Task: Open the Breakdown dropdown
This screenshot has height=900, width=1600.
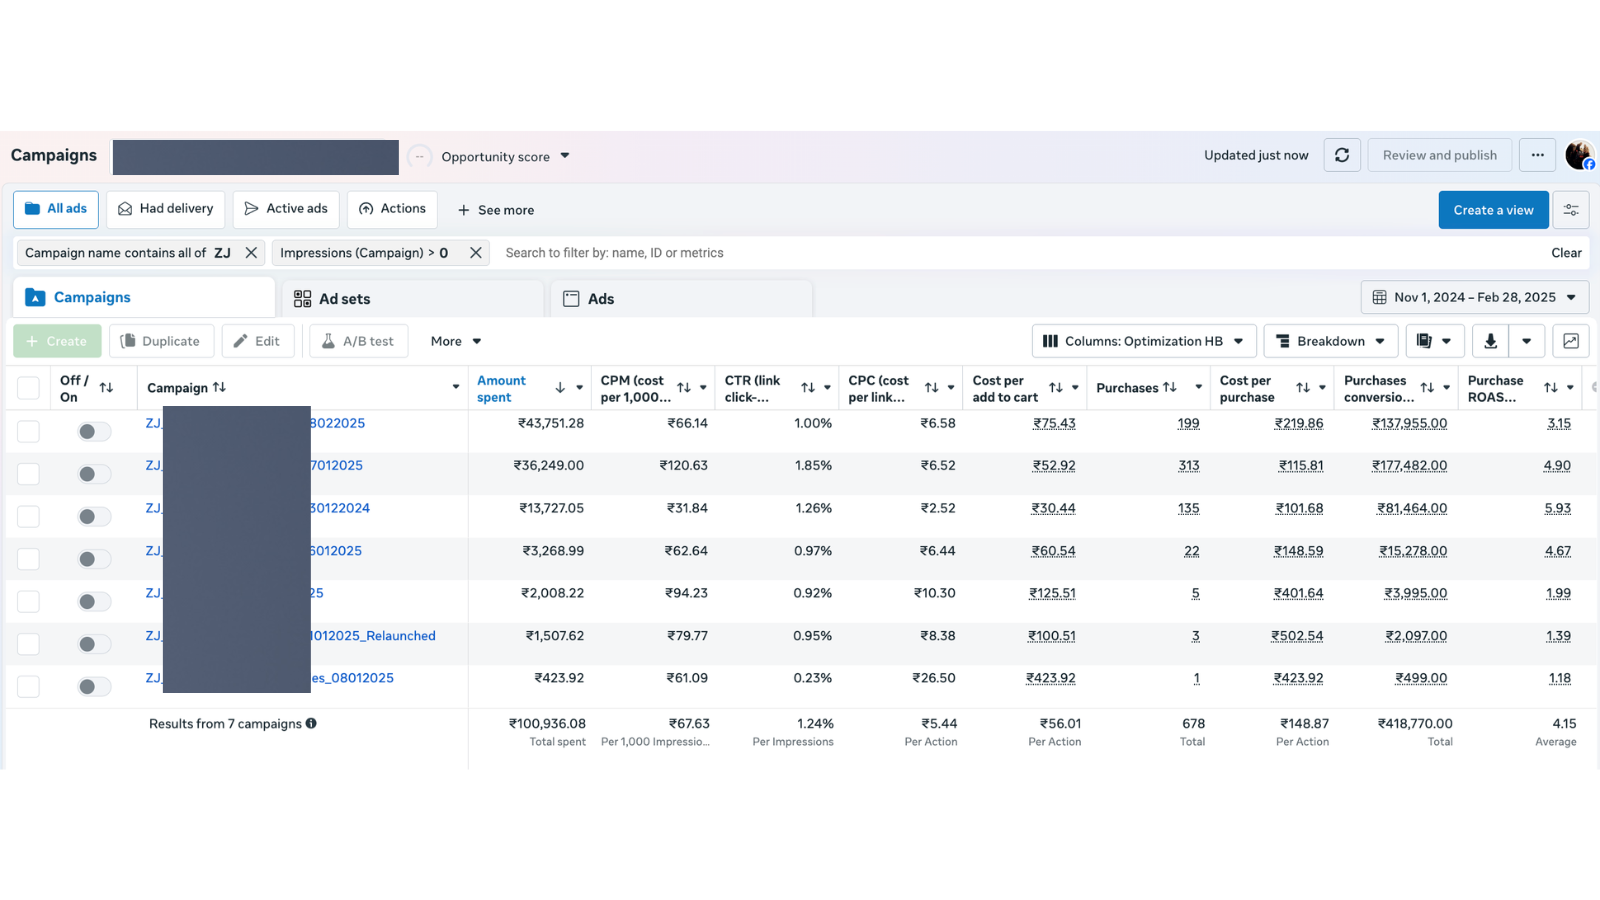Action: (x=1331, y=341)
